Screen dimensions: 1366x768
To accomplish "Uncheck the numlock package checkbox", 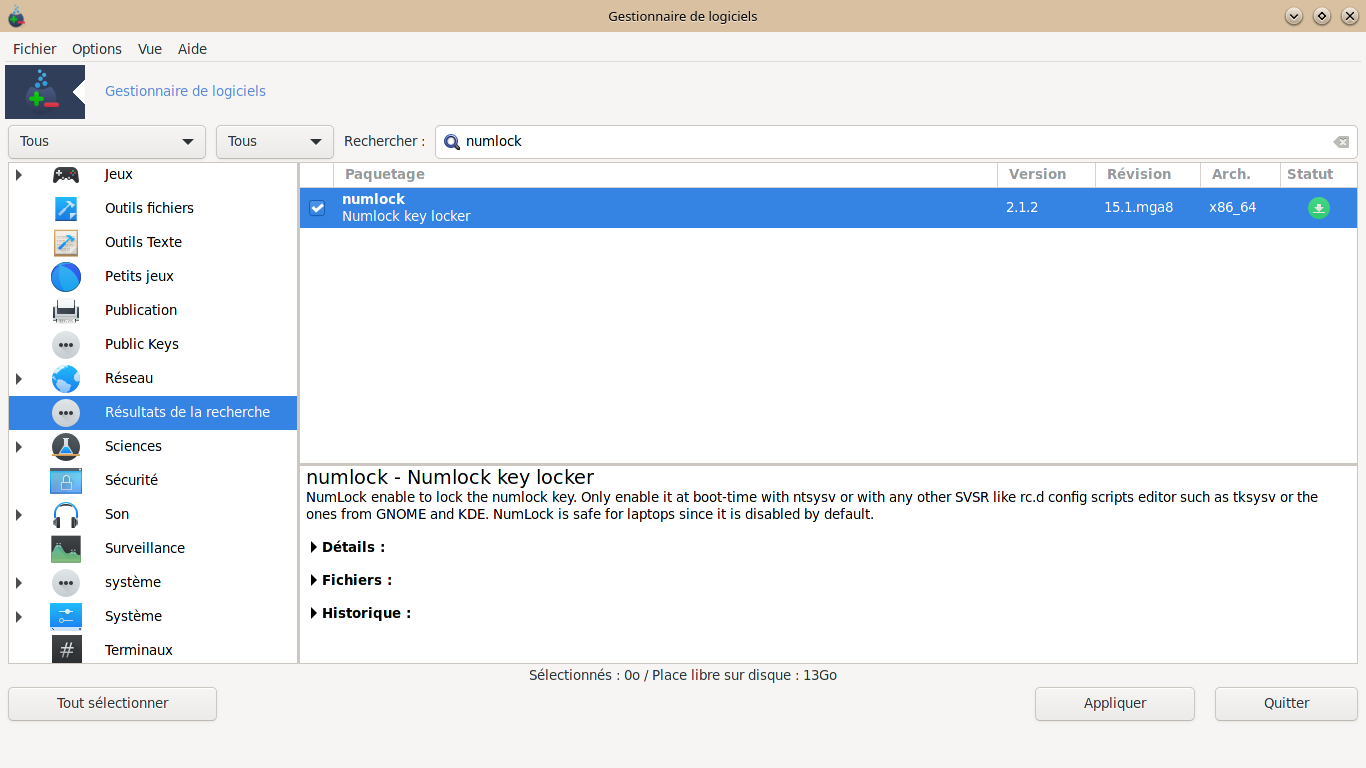I will pyautogui.click(x=317, y=208).
